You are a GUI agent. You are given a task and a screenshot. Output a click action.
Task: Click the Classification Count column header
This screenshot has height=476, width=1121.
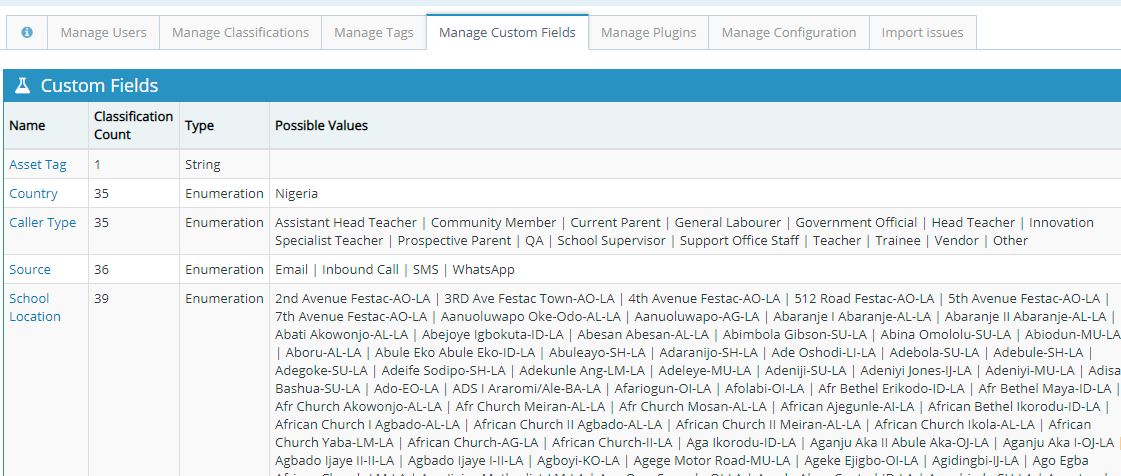point(133,126)
